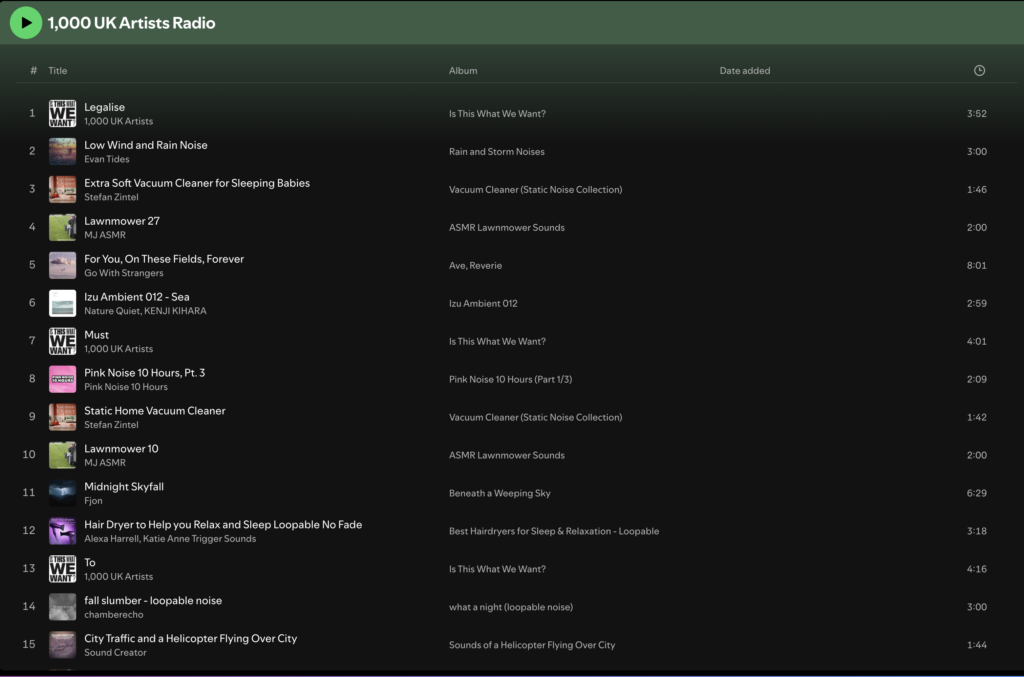Click the 4:16 duration value
1024x677 pixels.
[x=976, y=569]
